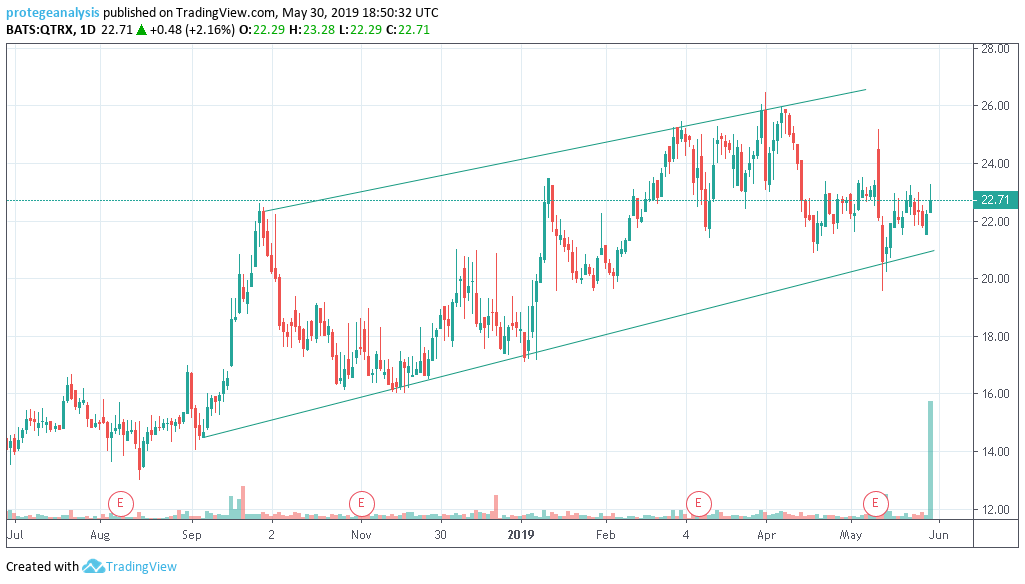Click the Aug label on time axis

pos(100,534)
